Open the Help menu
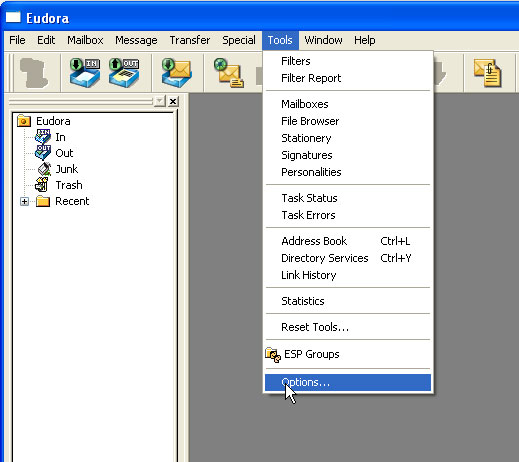The image size is (519, 462). tap(365, 40)
